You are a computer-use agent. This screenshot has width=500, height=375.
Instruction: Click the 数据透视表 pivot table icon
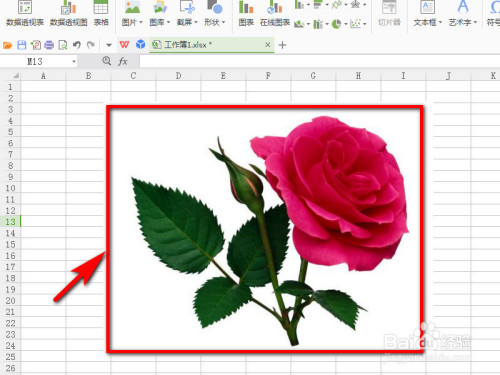[25, 13]
